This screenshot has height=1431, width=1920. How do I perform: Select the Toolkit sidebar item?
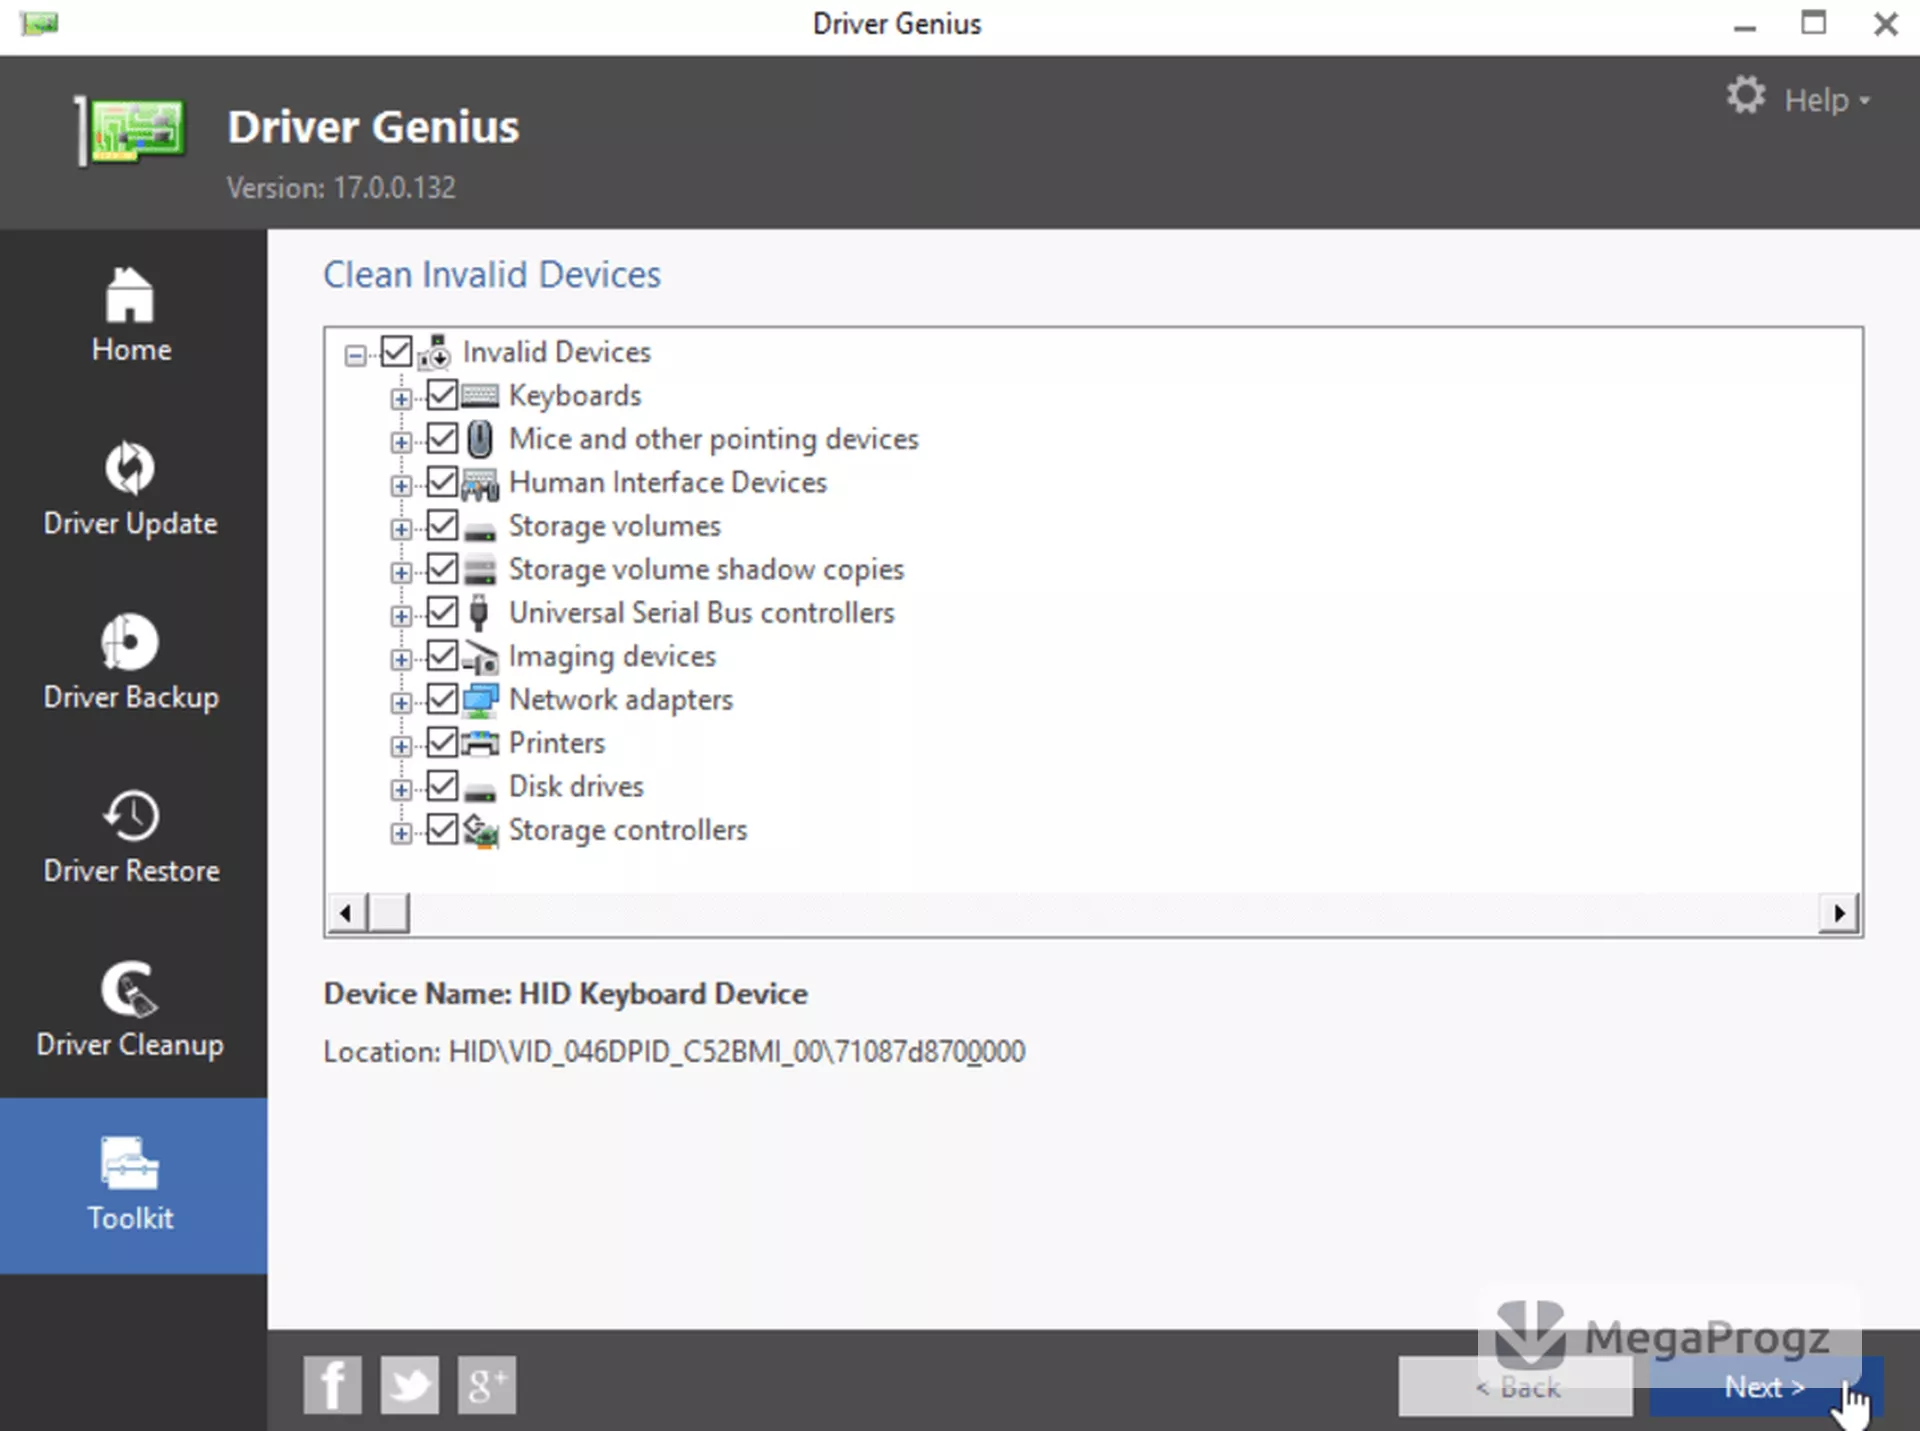[133, 1185]
